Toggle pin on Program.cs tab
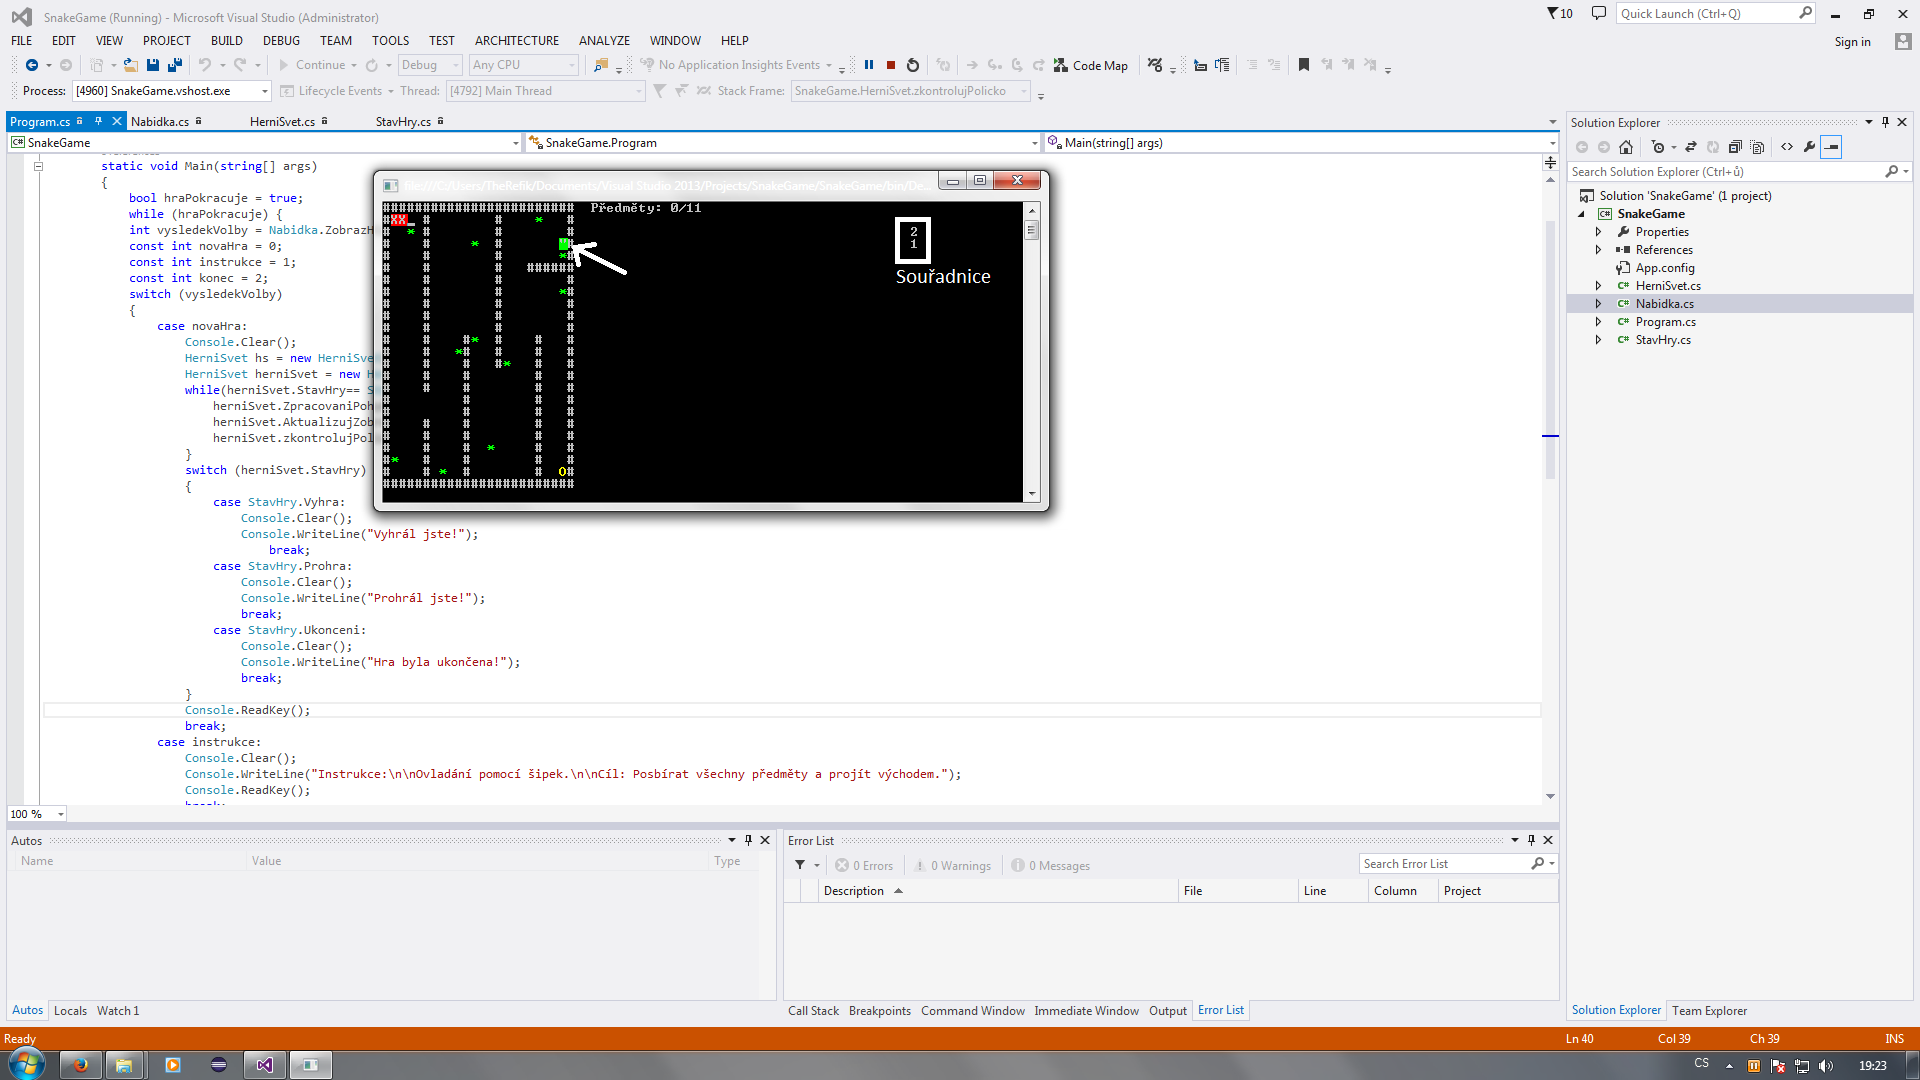This screenshot has width=1920, height=1080. tap(98, 121)
